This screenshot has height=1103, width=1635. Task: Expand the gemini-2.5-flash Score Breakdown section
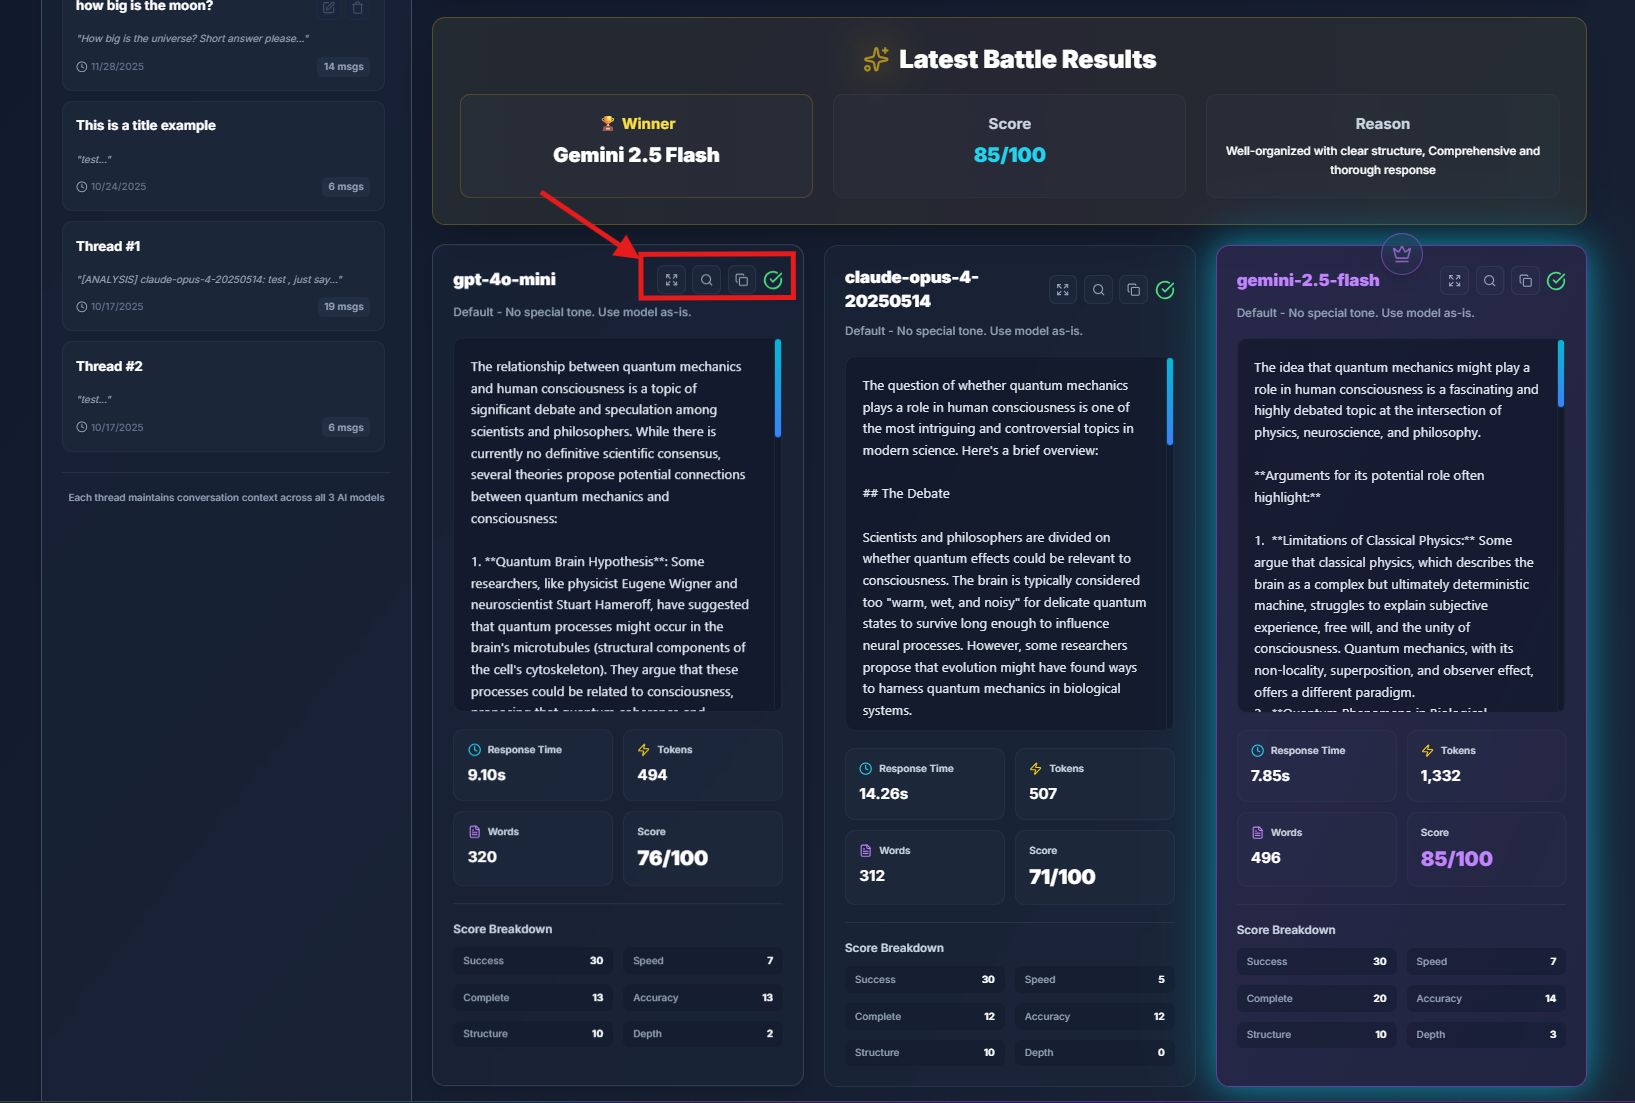[1287, 929]
